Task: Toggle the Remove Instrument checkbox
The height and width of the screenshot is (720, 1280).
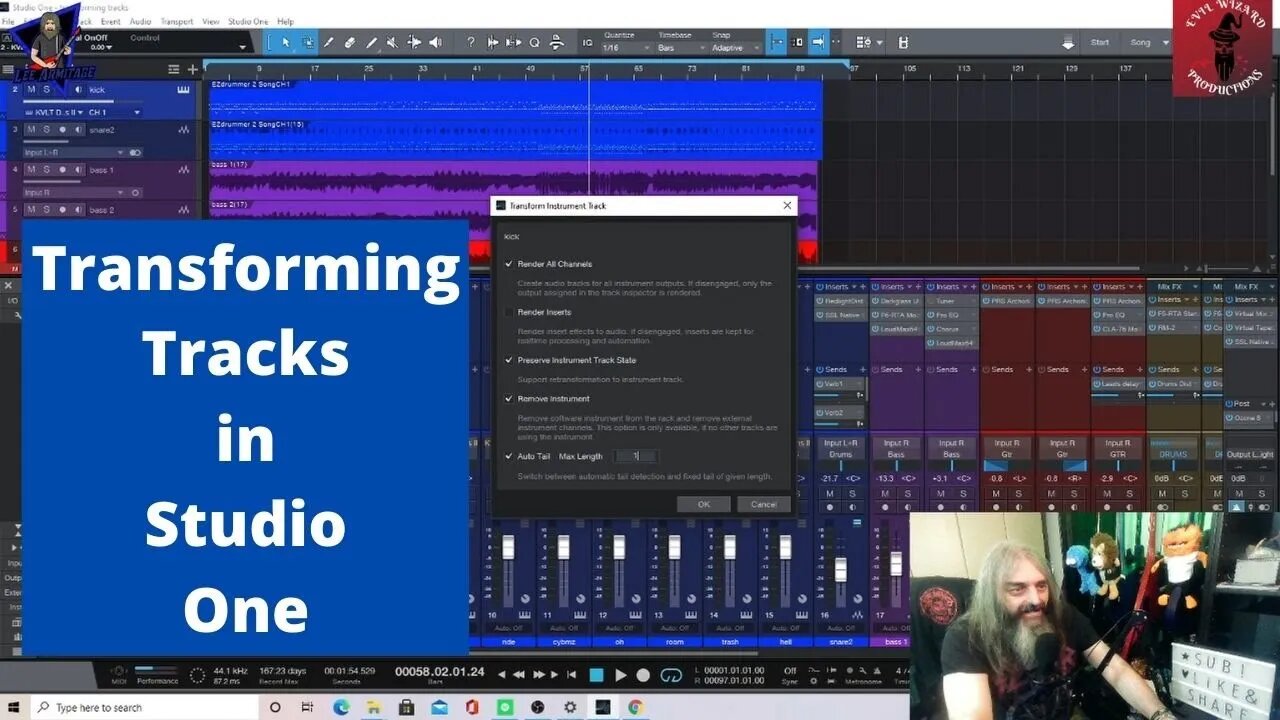Action: click(508, 398)
